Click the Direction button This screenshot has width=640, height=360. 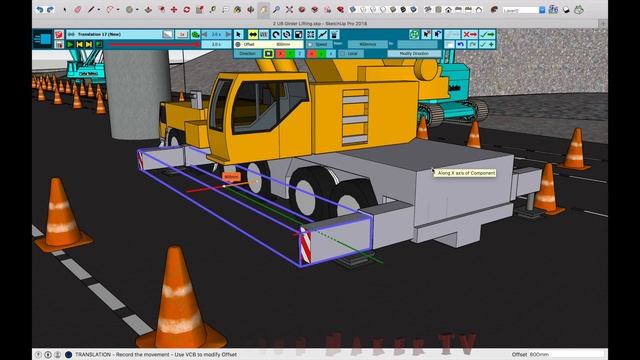(247, 53)
